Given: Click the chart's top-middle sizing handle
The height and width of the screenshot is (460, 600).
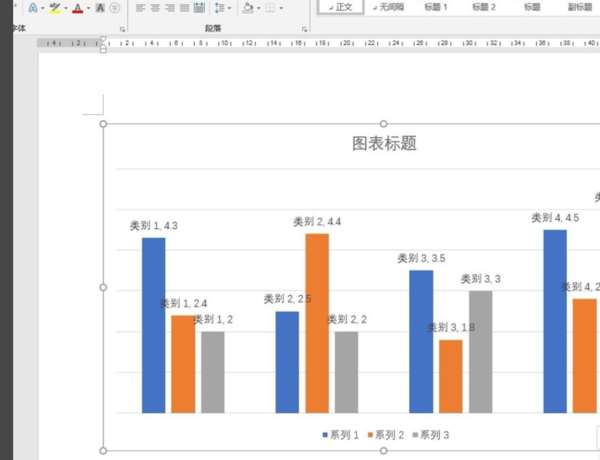Looking at the screenshot, I should pyautogui.click(x=383, y=124).
